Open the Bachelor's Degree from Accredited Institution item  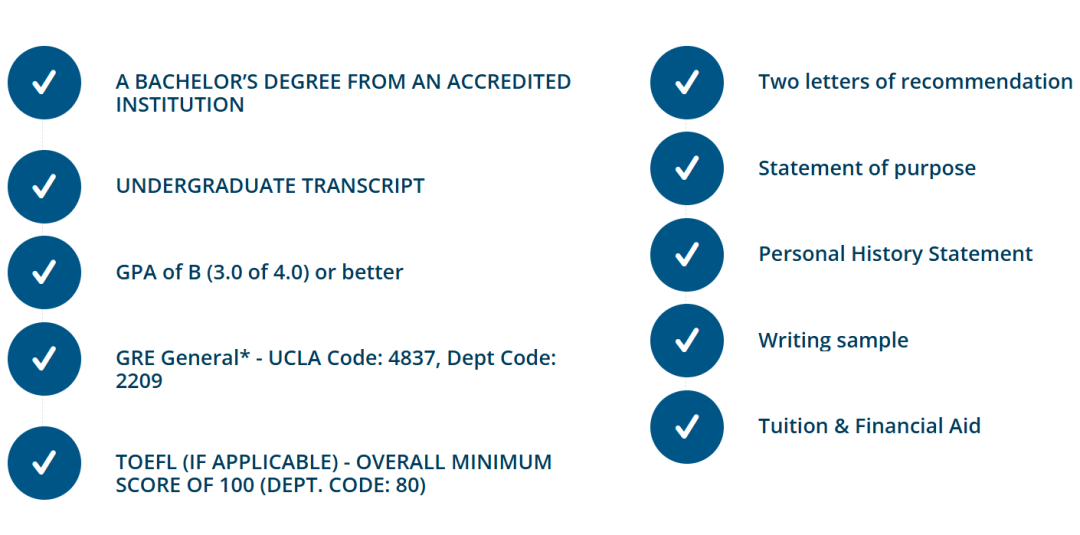(x=343, y=93)
